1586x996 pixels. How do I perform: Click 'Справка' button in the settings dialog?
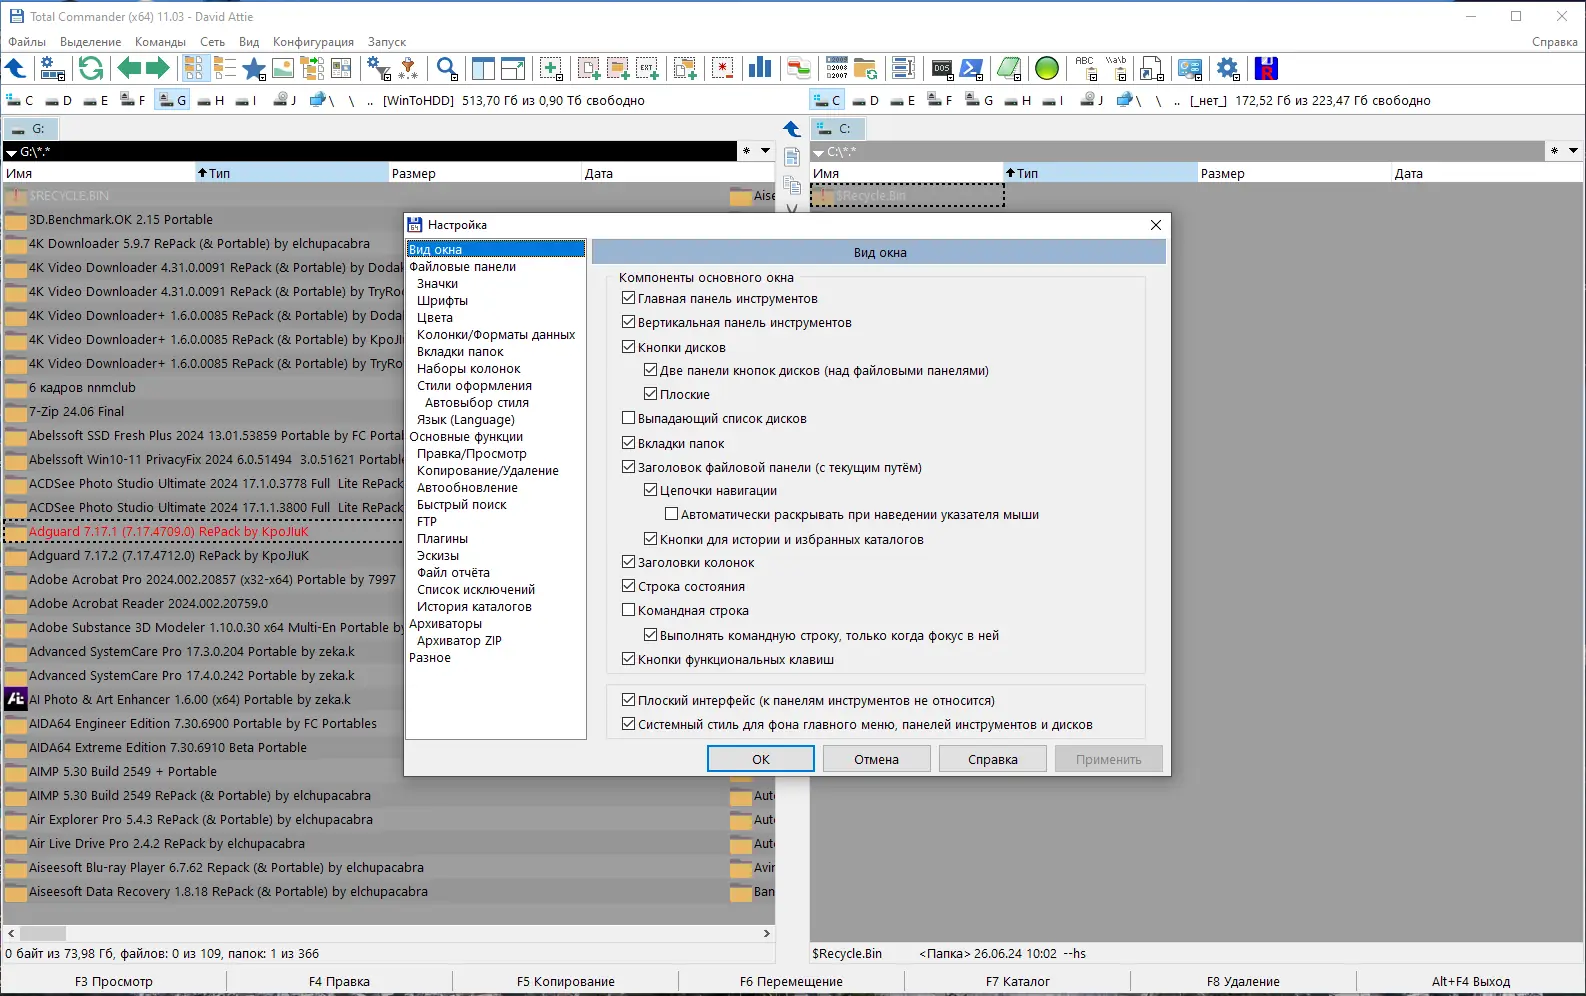point(993,759)
